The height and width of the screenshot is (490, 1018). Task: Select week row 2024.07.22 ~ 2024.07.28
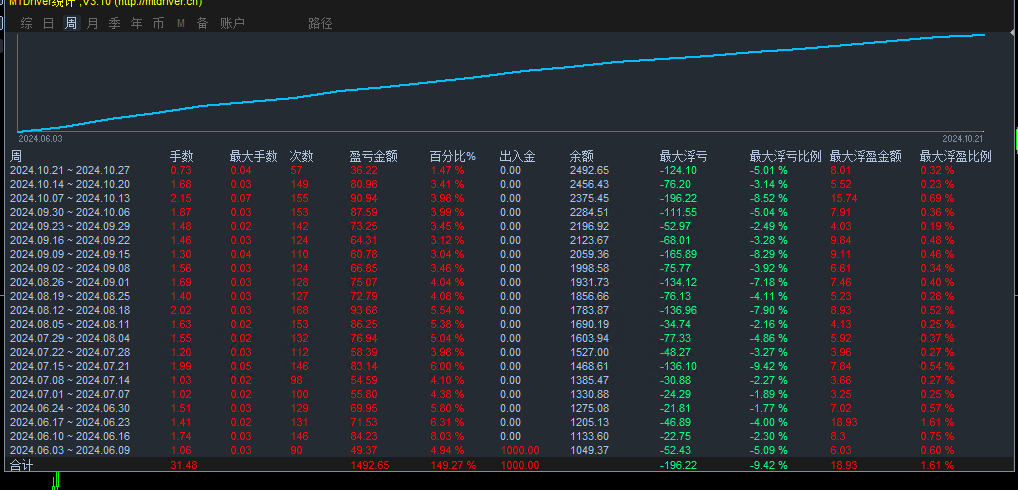point(509,352)
